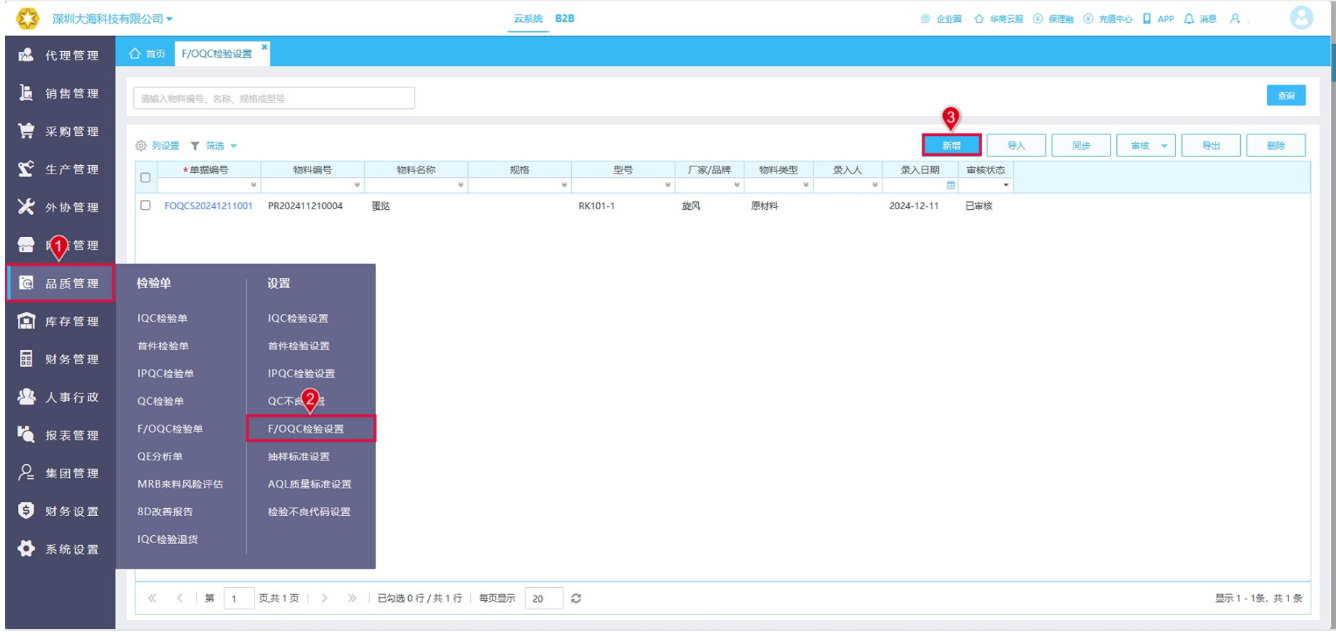Click the rows-per-page field showing 20

coord(543,599)
